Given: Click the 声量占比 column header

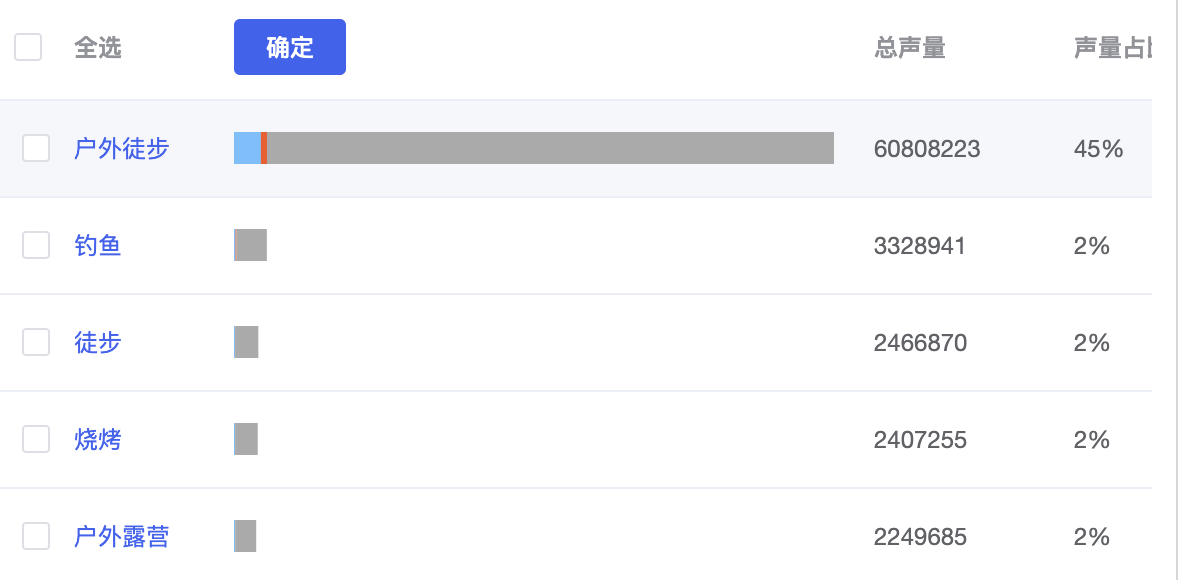Looking at the screenshot, I should 1111,47.
